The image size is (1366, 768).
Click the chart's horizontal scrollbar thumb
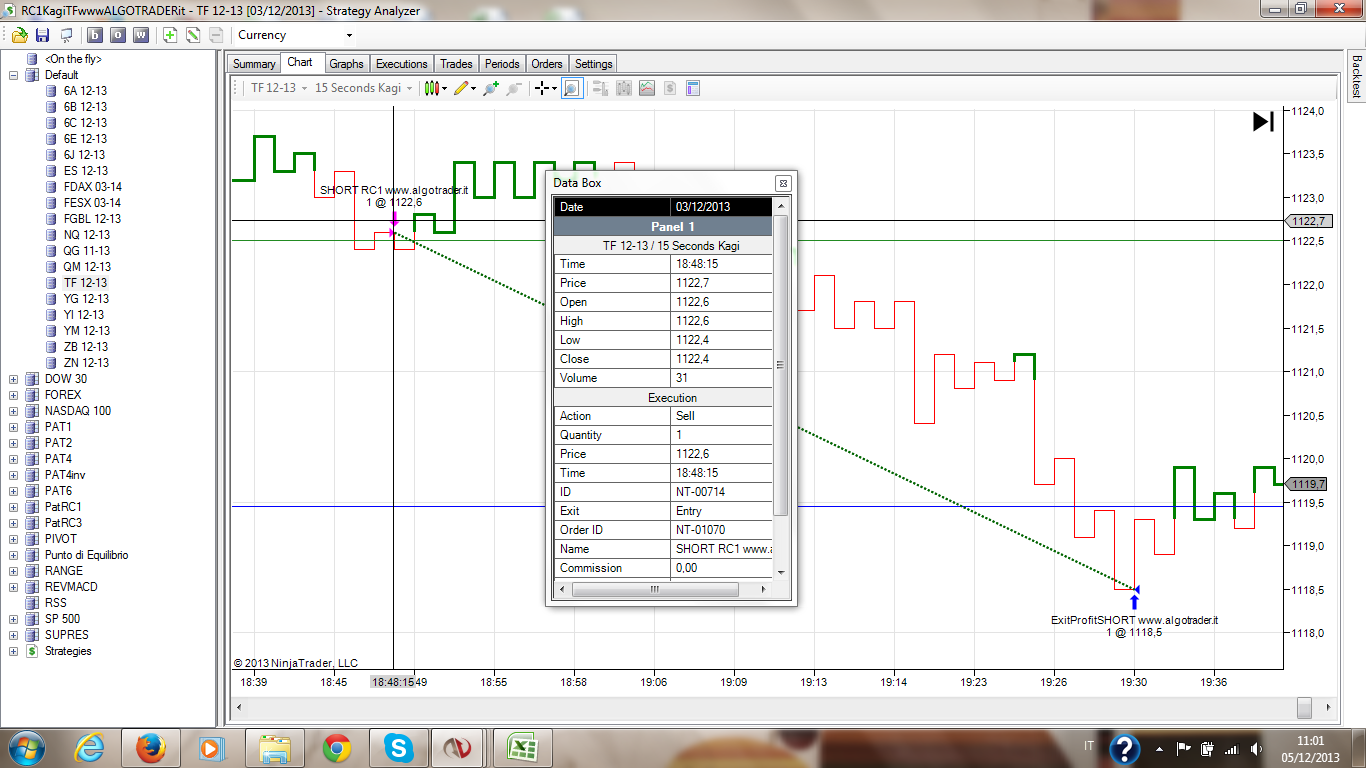tap(1304, 707)
